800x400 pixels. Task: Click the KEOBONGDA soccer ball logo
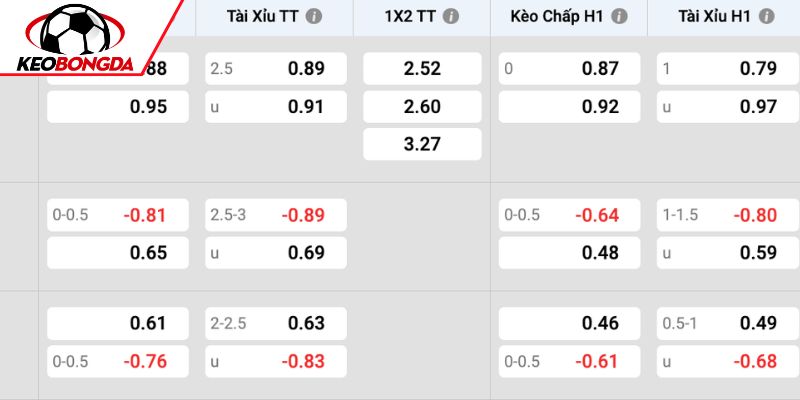pos(76,37)
